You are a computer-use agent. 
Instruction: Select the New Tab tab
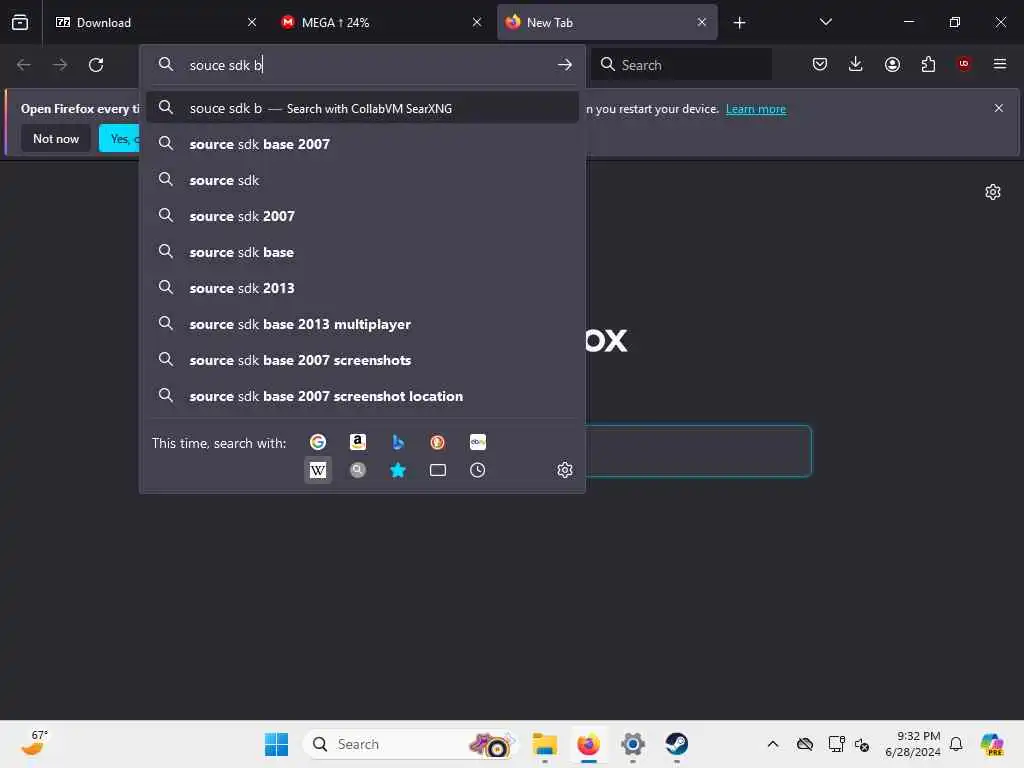pos(607,22)
